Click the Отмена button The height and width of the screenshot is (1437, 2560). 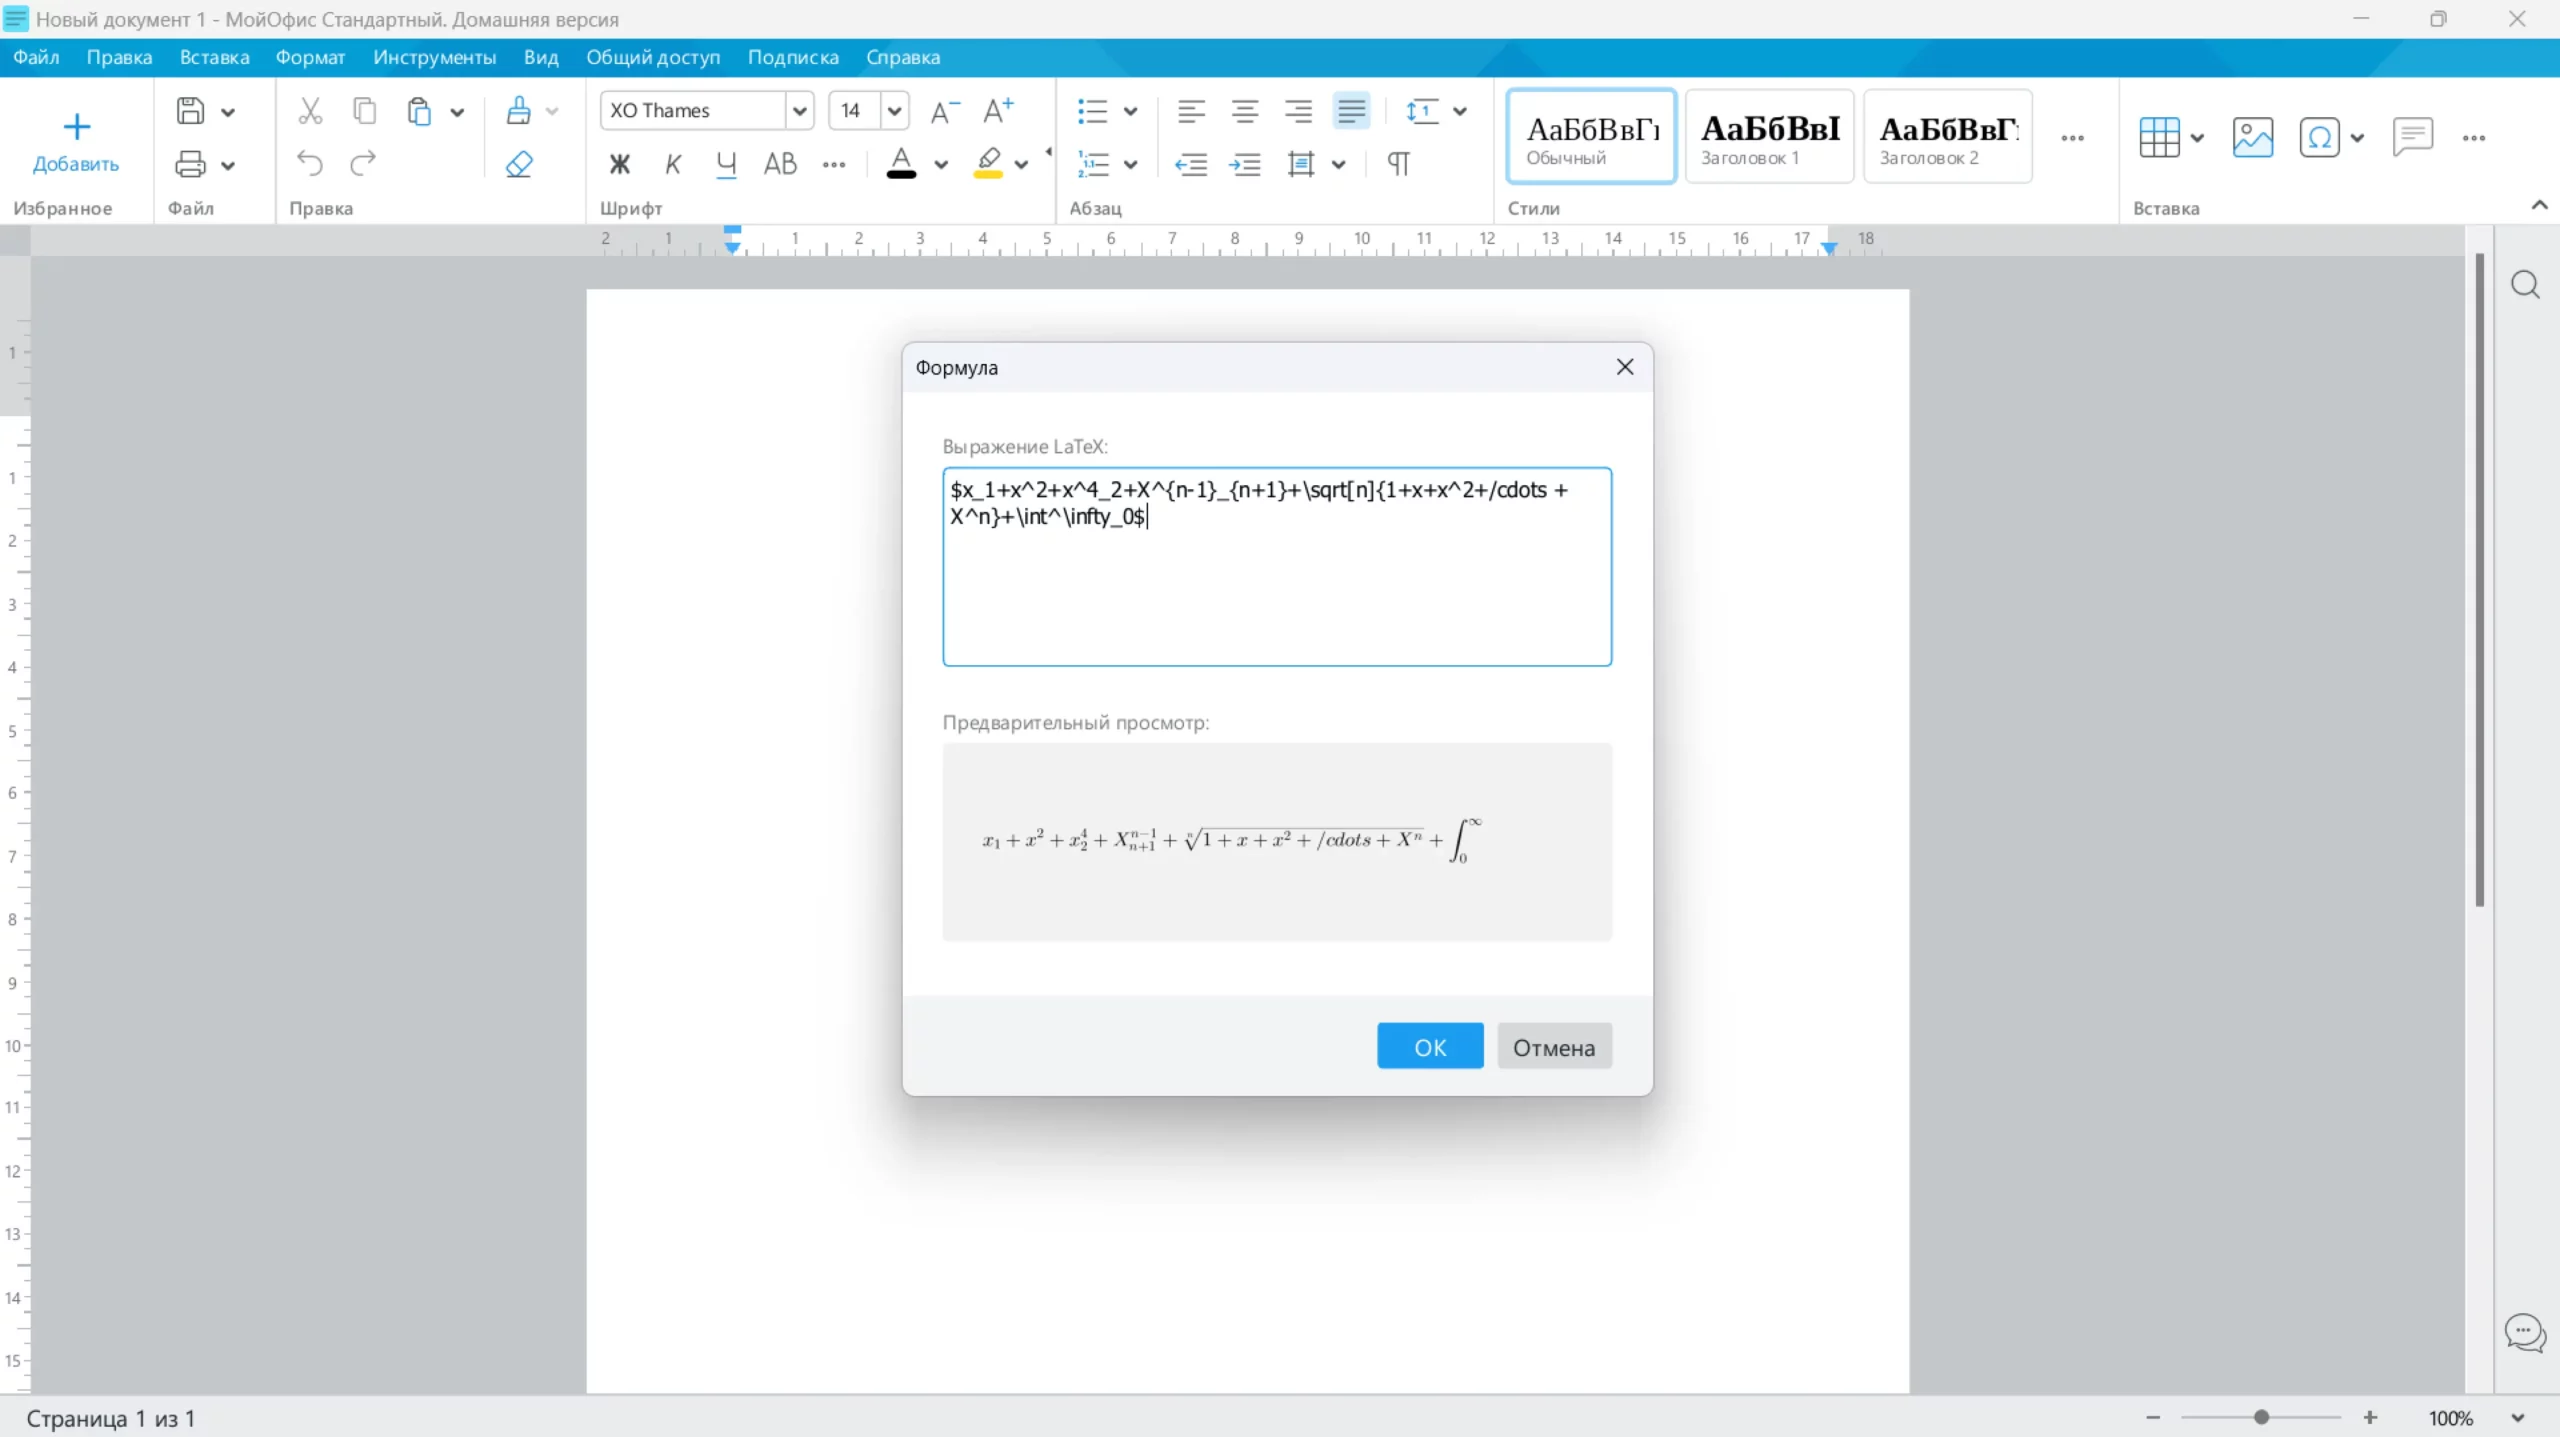click(1553, 1047)
